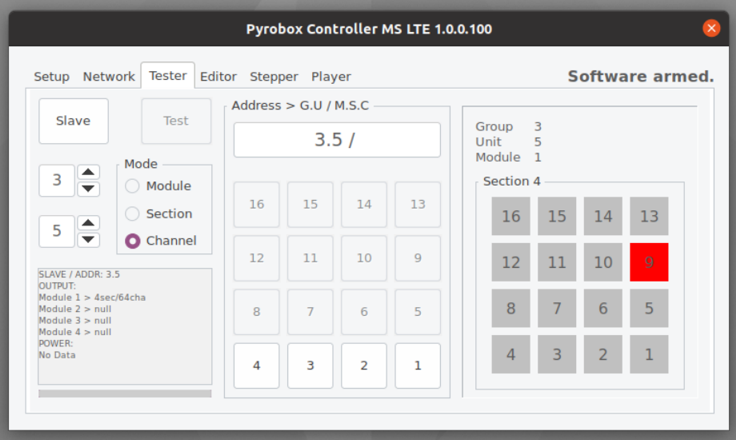The height and width of the screenshot is (440, 736).
Task: Go to the Editor tab
Action: pos(218,77)
